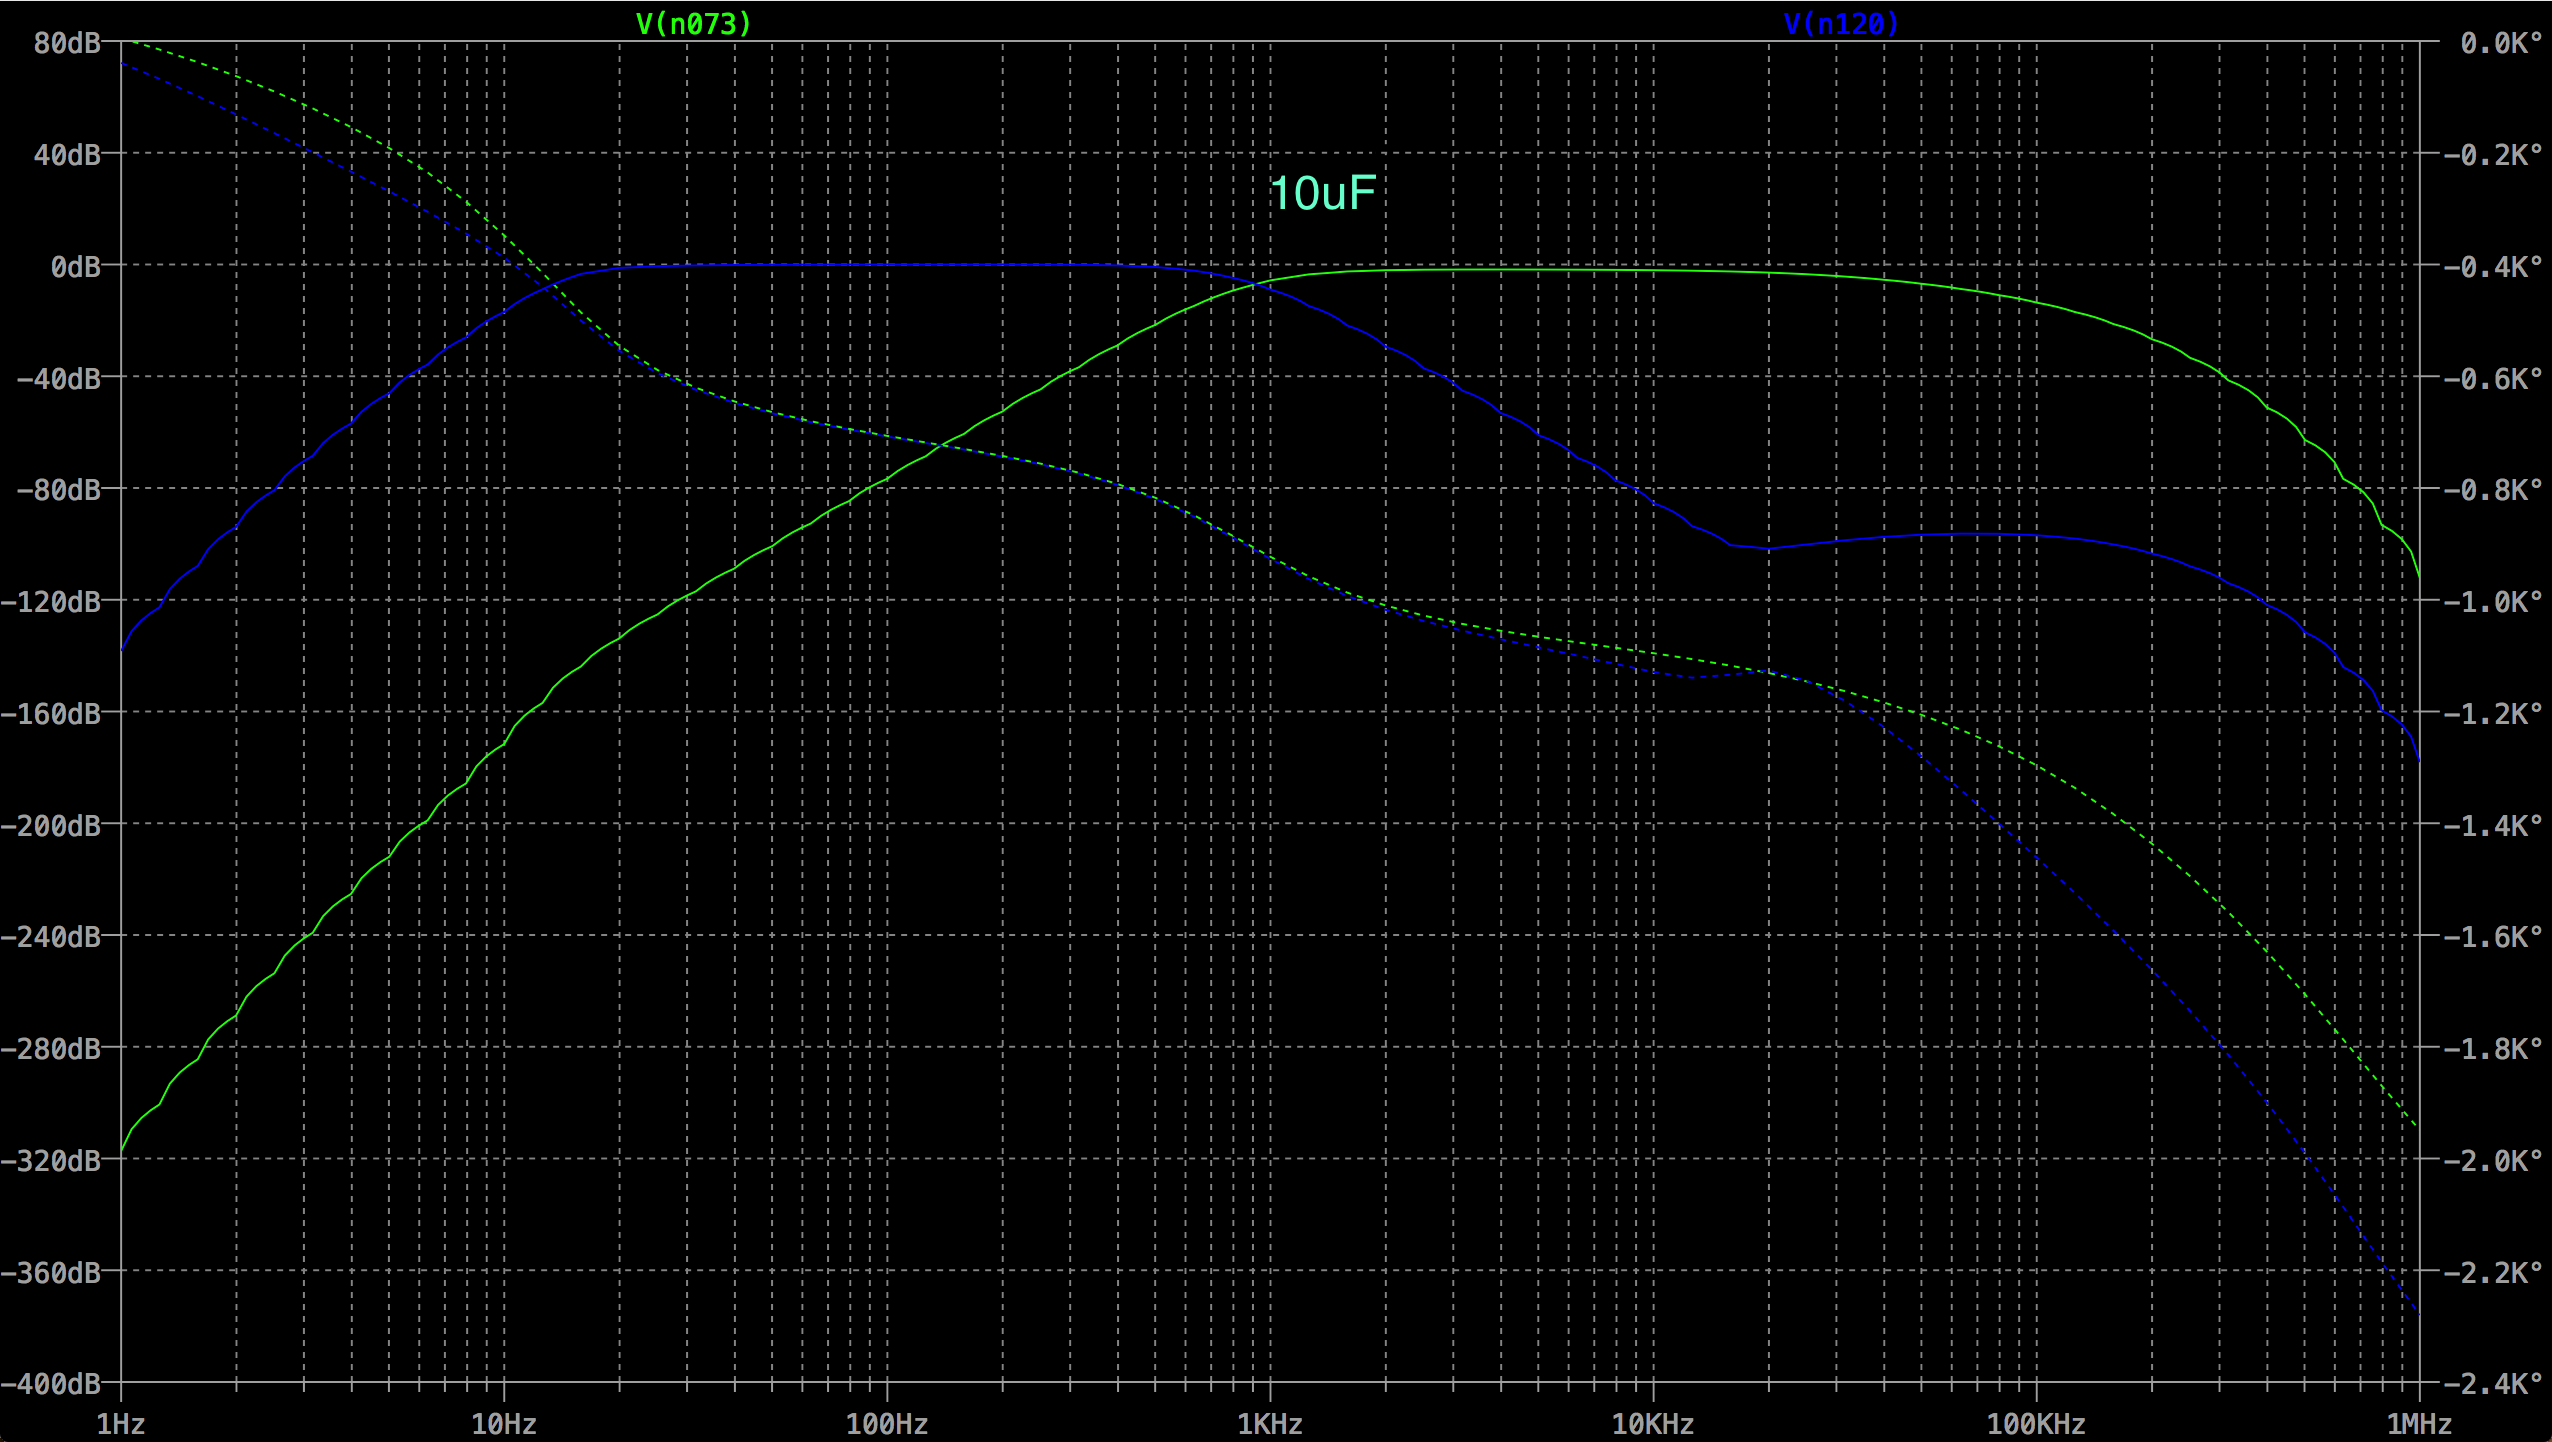Click the -1.8K° phase axis label
Image resolution: width=2552 pixels, height=1442 pixels.
(x=2493, y=1049)
